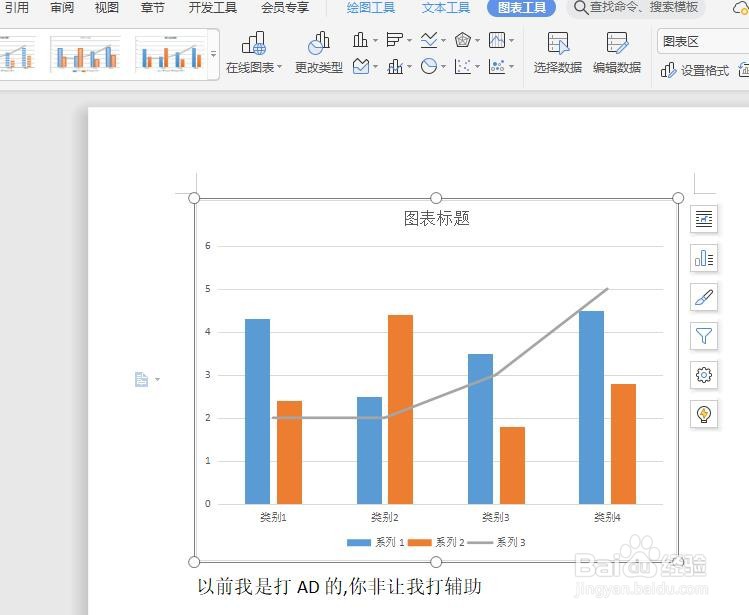Image resolution: width=749 pixels, height=615 pixels.
Task: Insert a scatter chart from the ribbon
Action: (462, 66)
